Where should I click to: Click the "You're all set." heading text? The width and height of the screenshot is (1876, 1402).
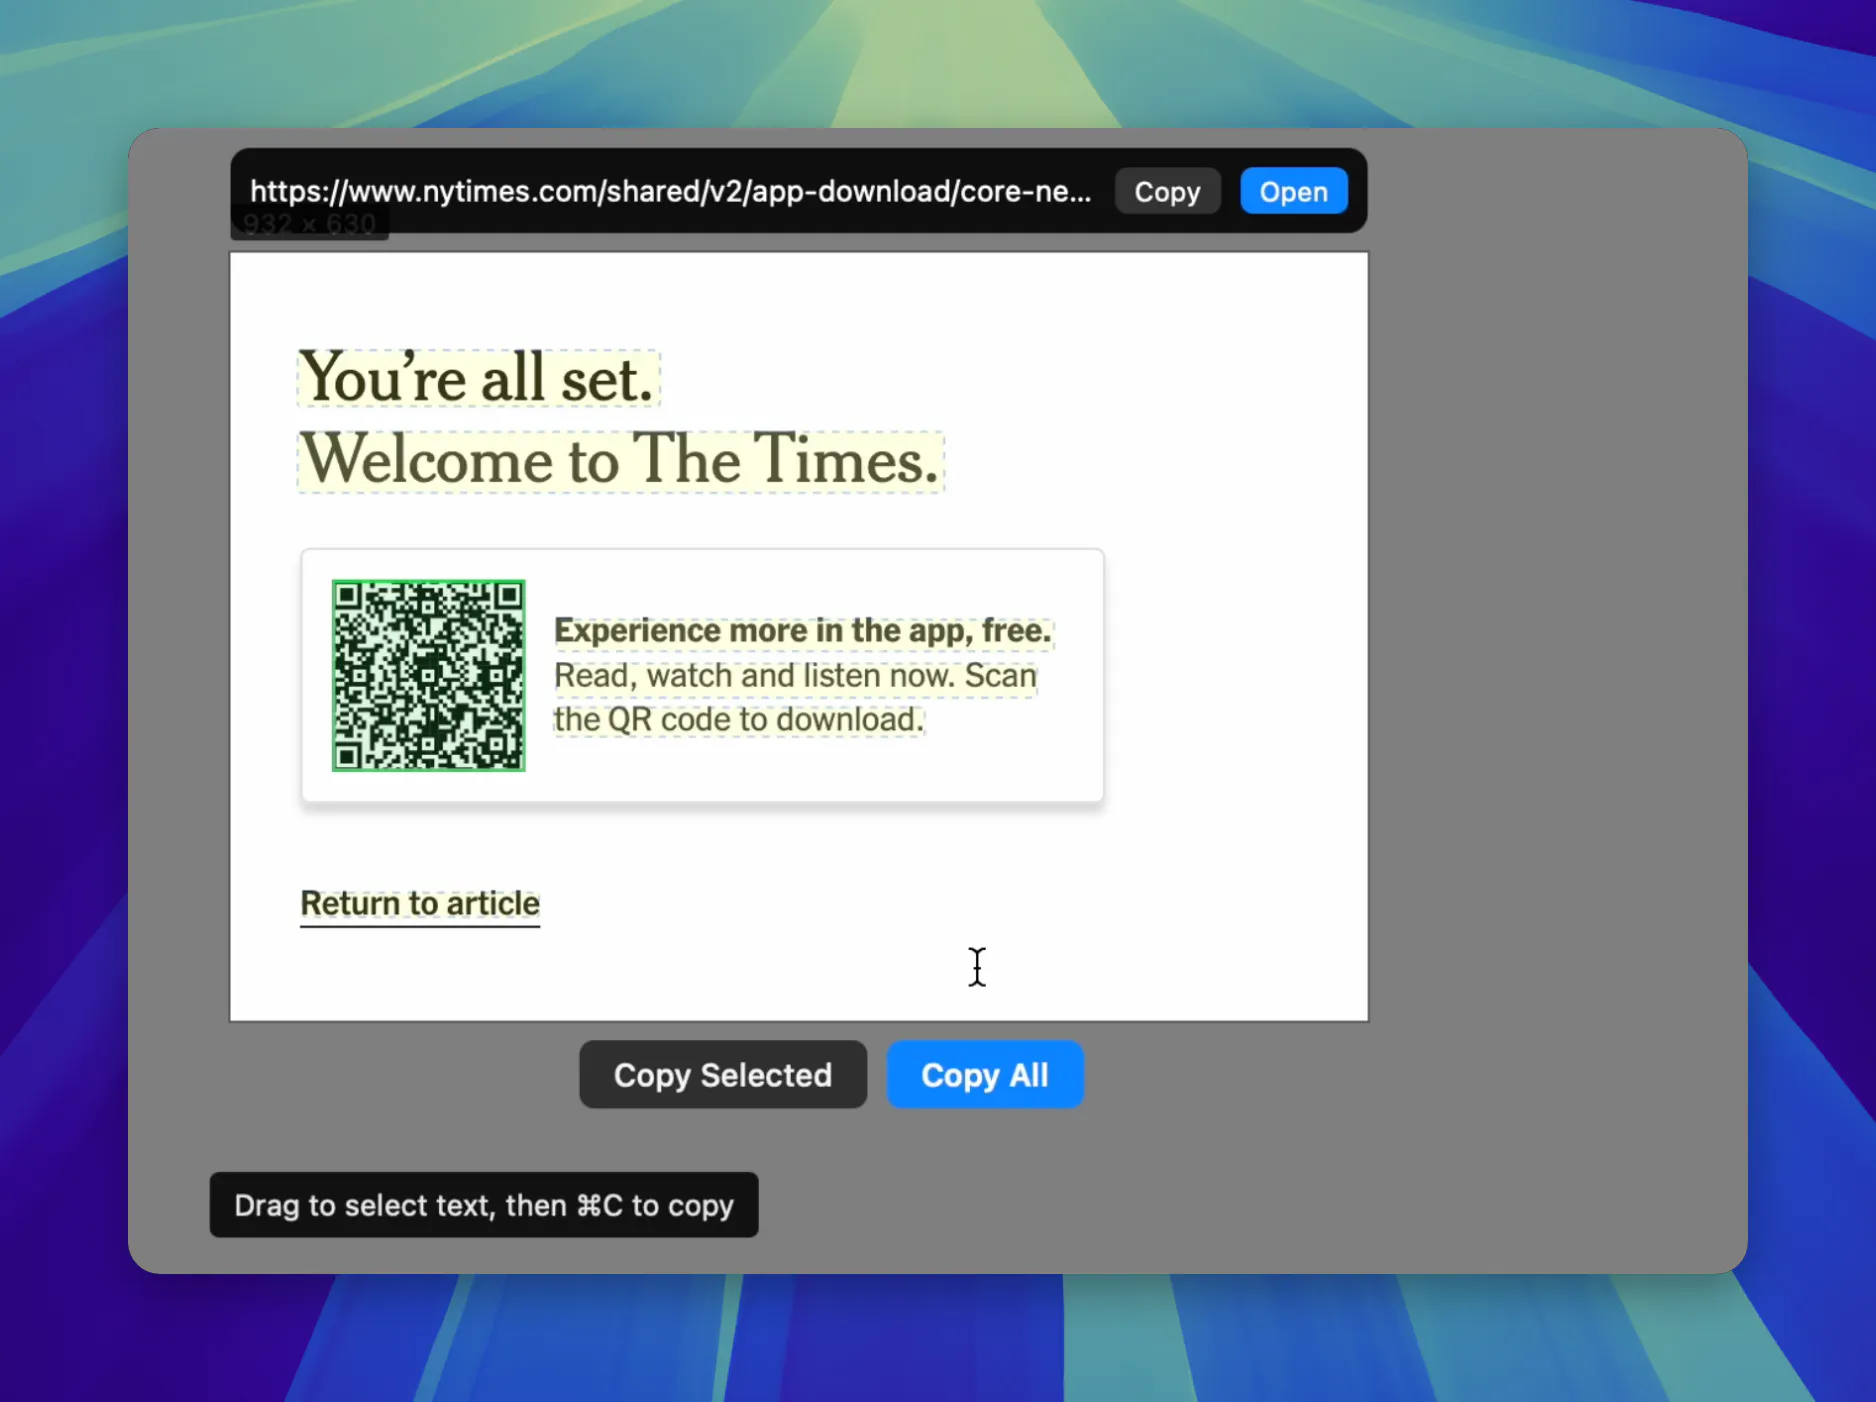click(x=478, y=378)
